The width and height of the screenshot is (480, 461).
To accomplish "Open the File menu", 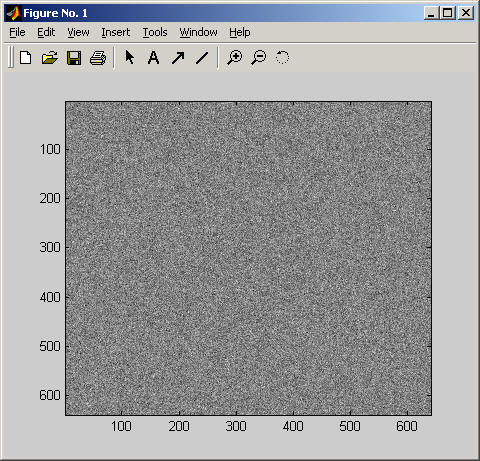I will 17,32.
